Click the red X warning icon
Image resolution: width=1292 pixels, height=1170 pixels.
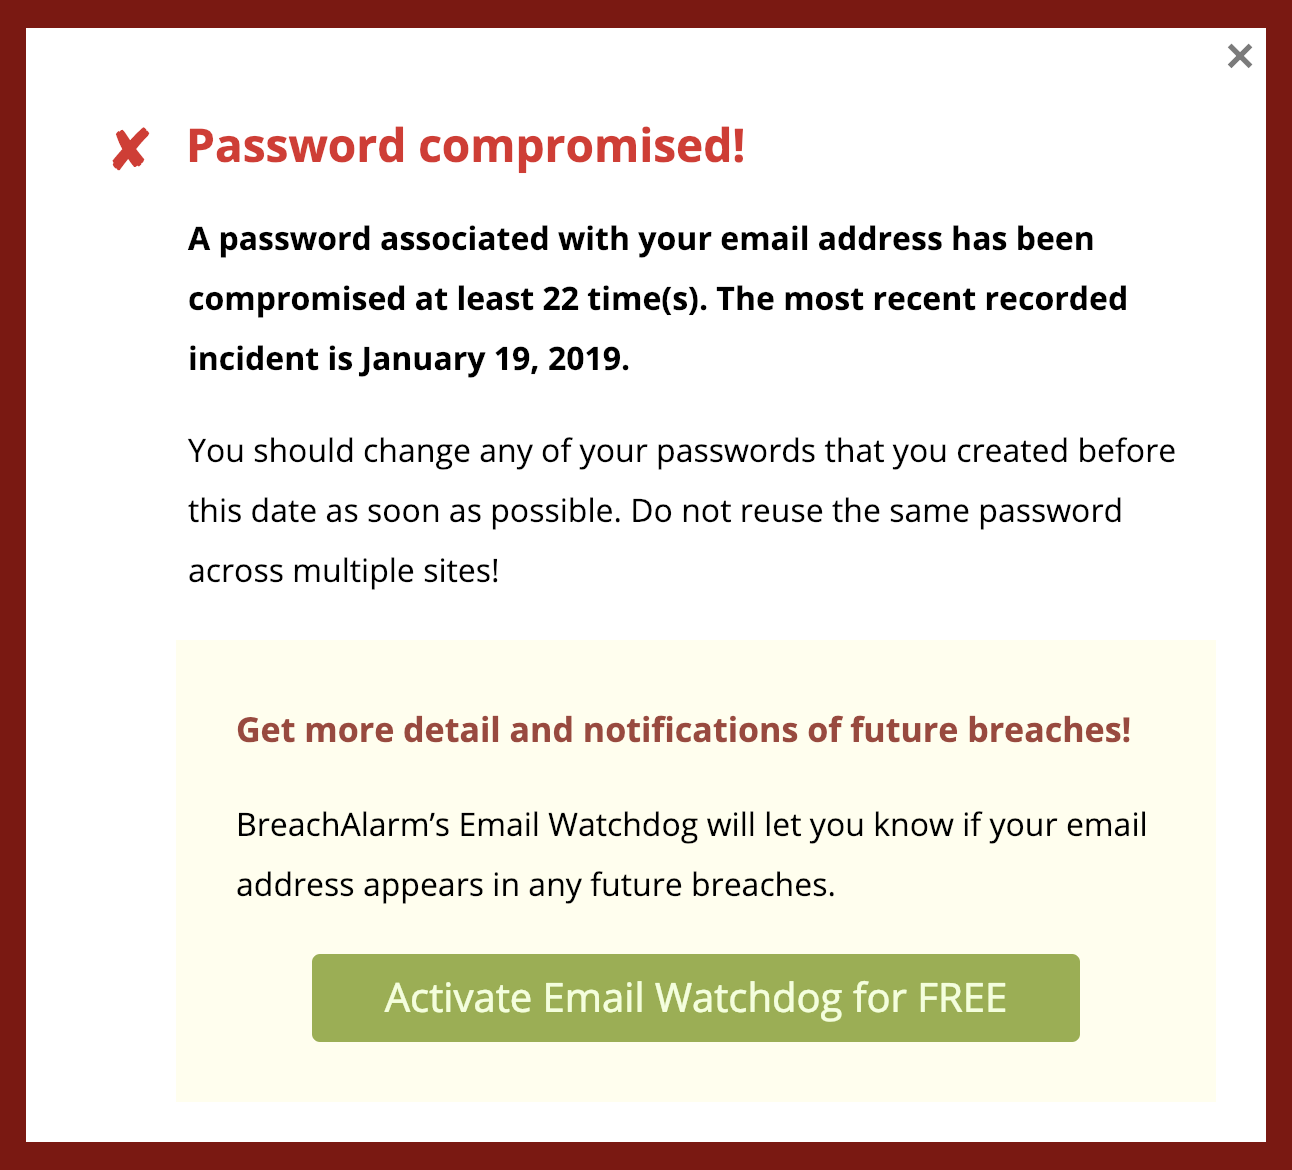point(130,150)
